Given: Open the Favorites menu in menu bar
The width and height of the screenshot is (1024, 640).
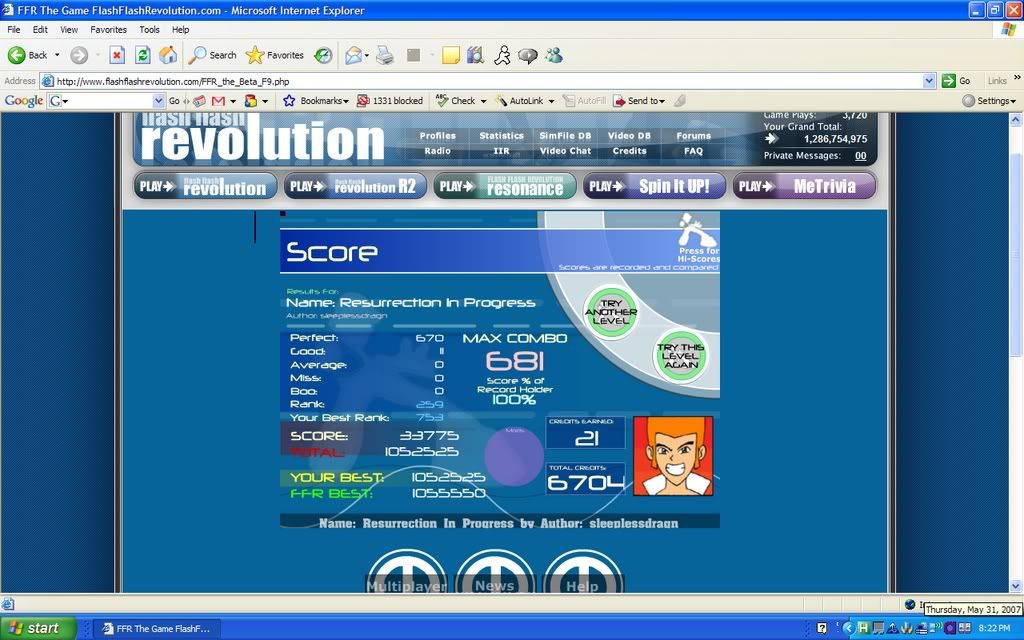Looking at the screenshot, I should [108, 30].
